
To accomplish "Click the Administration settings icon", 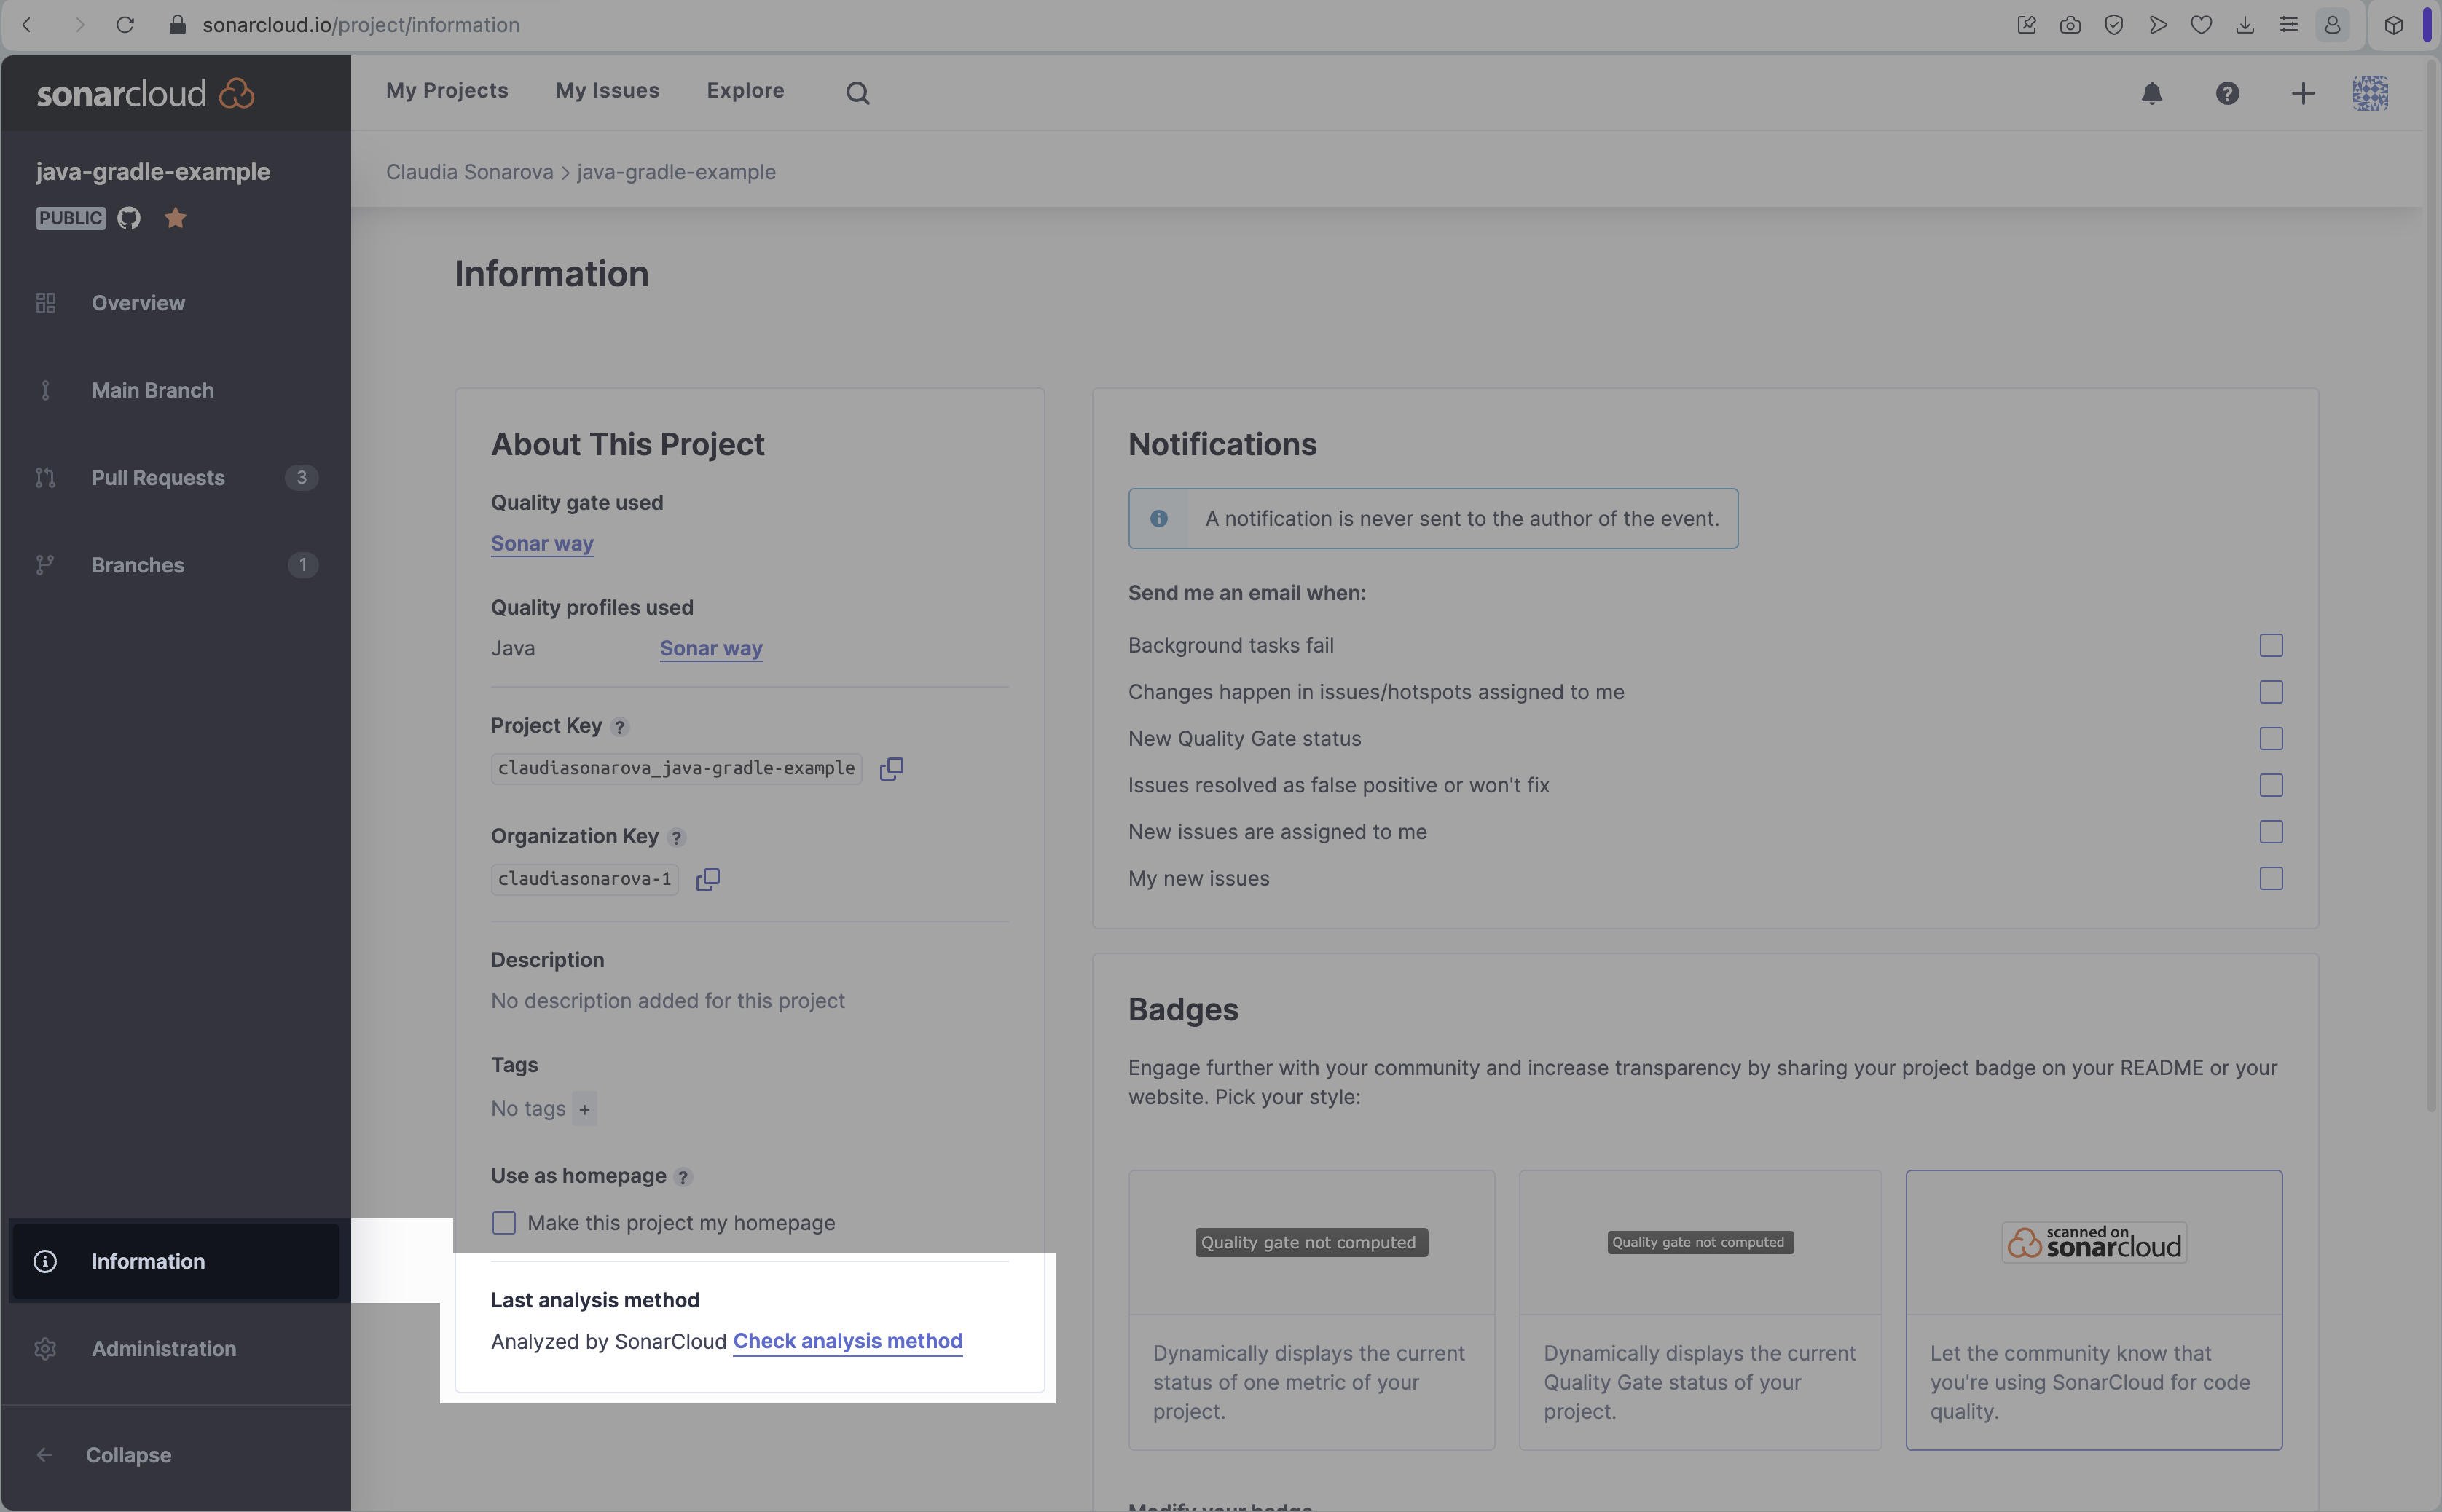I will tap(47, 1348).
